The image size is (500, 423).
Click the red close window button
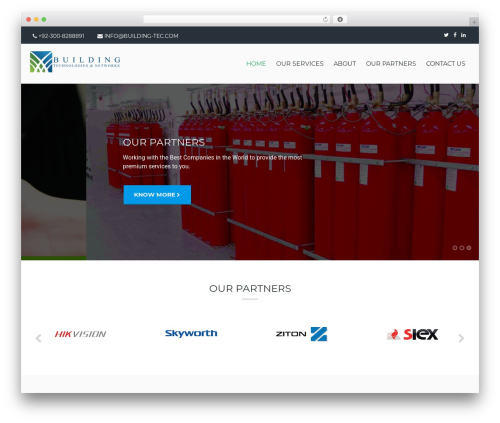tap(29, 19)
